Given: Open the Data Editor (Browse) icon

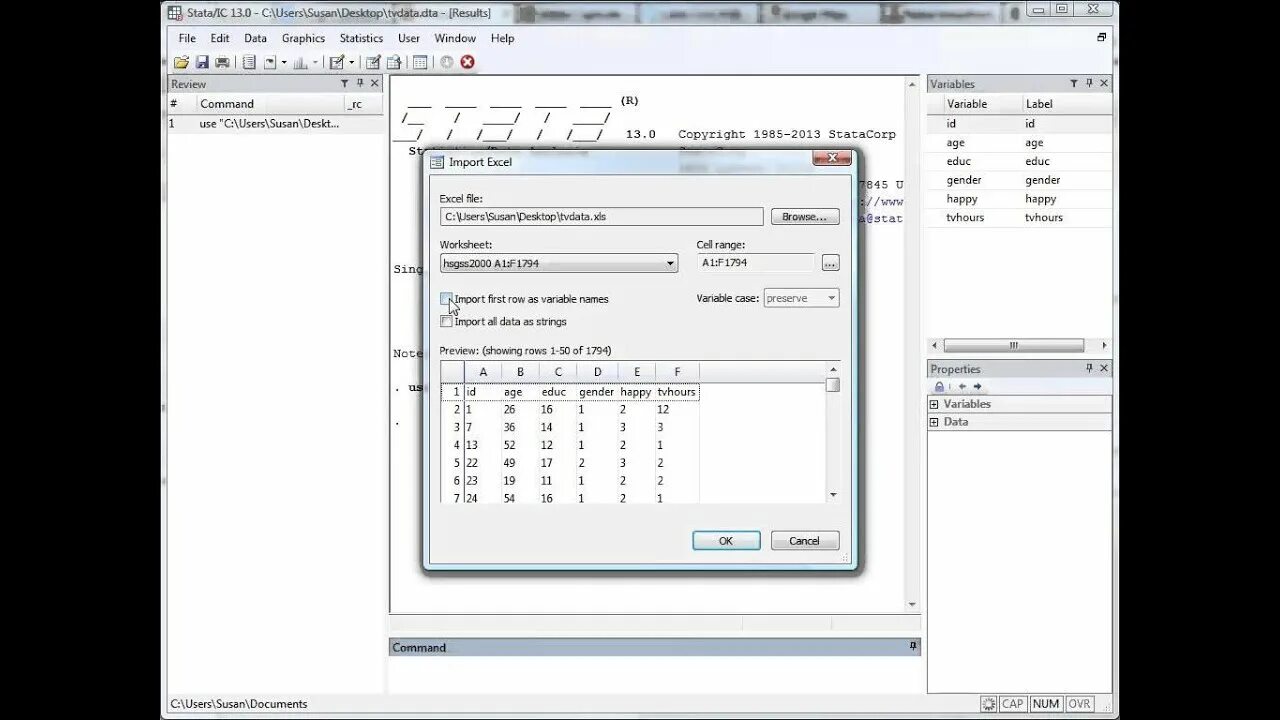Looking at the screenshot, I should [x=394, y=62].
